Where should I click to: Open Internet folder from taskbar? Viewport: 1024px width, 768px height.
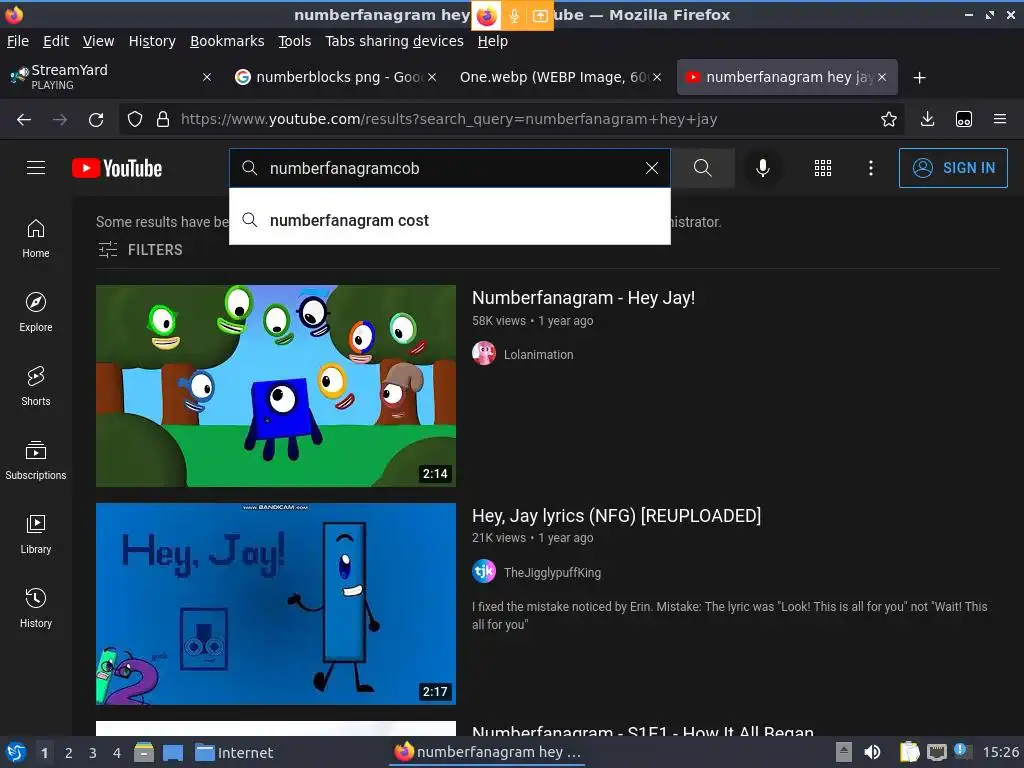click(x=234, y=753)
